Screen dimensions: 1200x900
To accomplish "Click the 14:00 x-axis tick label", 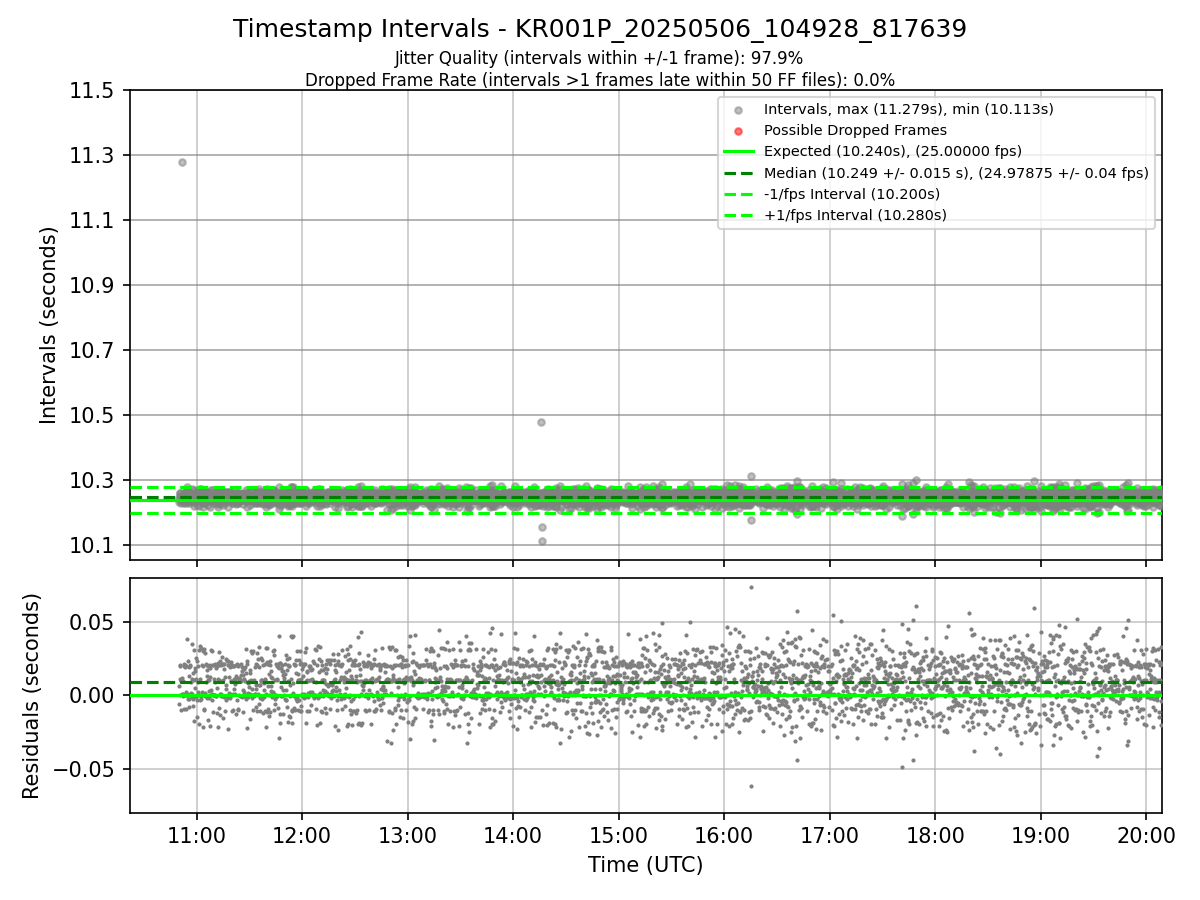I will [513, 835].
